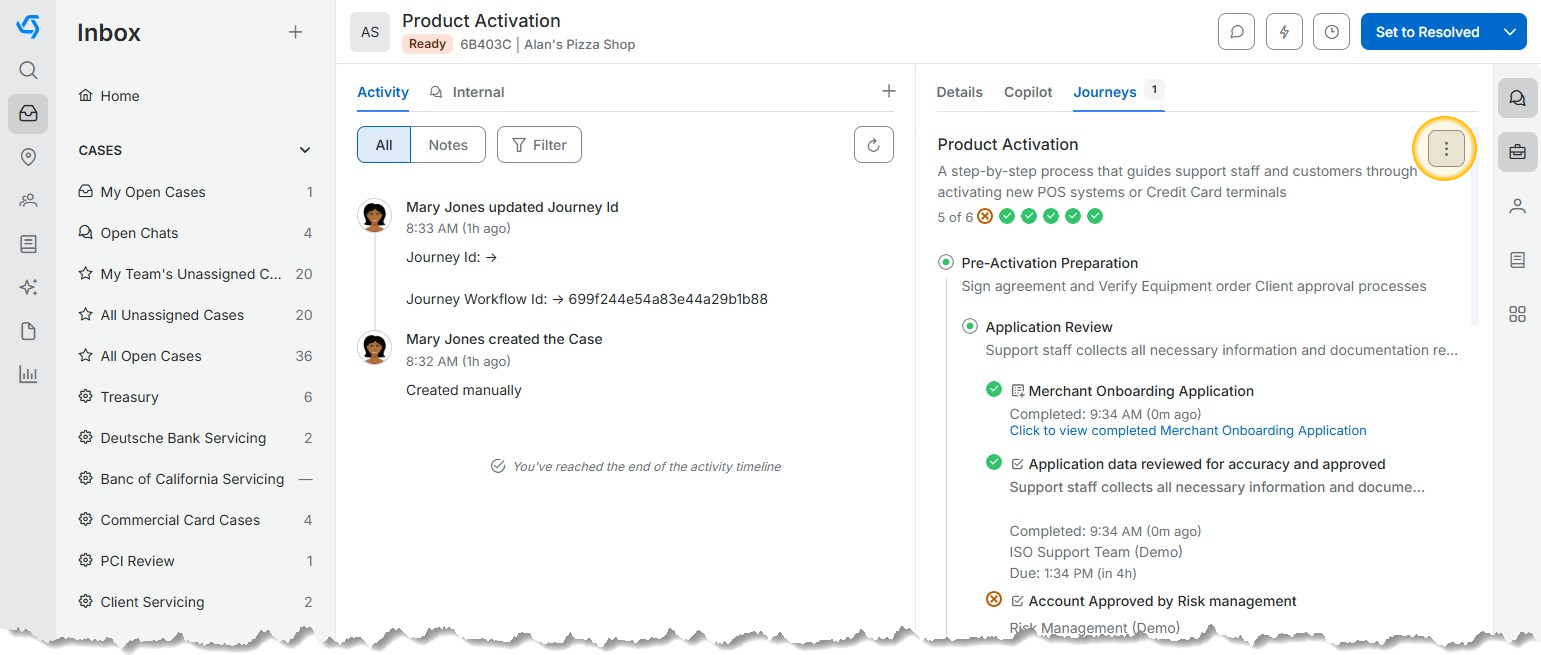Click the Set to Resolved button
Viewport: 1541px width, 655px height.
click(1427, 32)
